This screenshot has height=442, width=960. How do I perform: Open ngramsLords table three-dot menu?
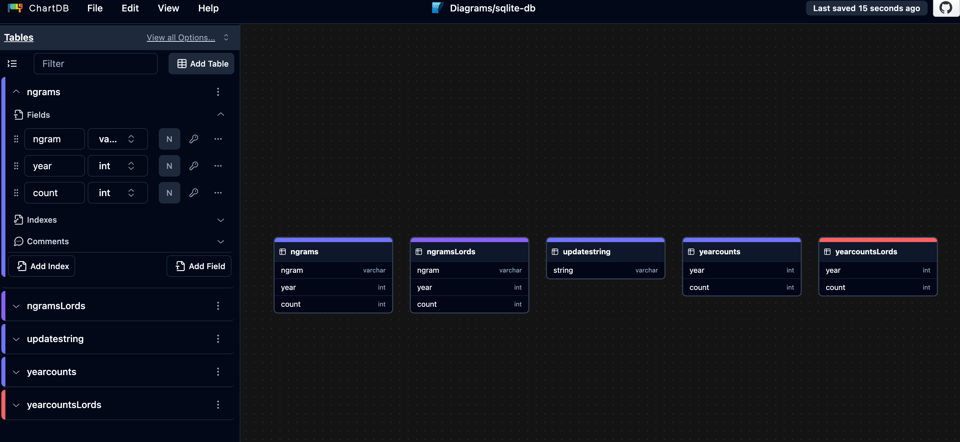[x=218, y=305]
